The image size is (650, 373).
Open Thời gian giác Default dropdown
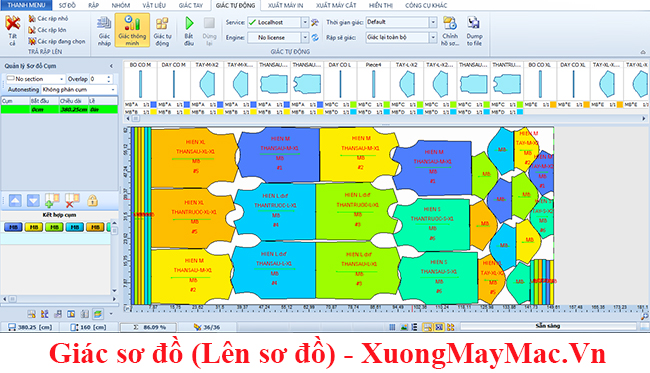433,22
